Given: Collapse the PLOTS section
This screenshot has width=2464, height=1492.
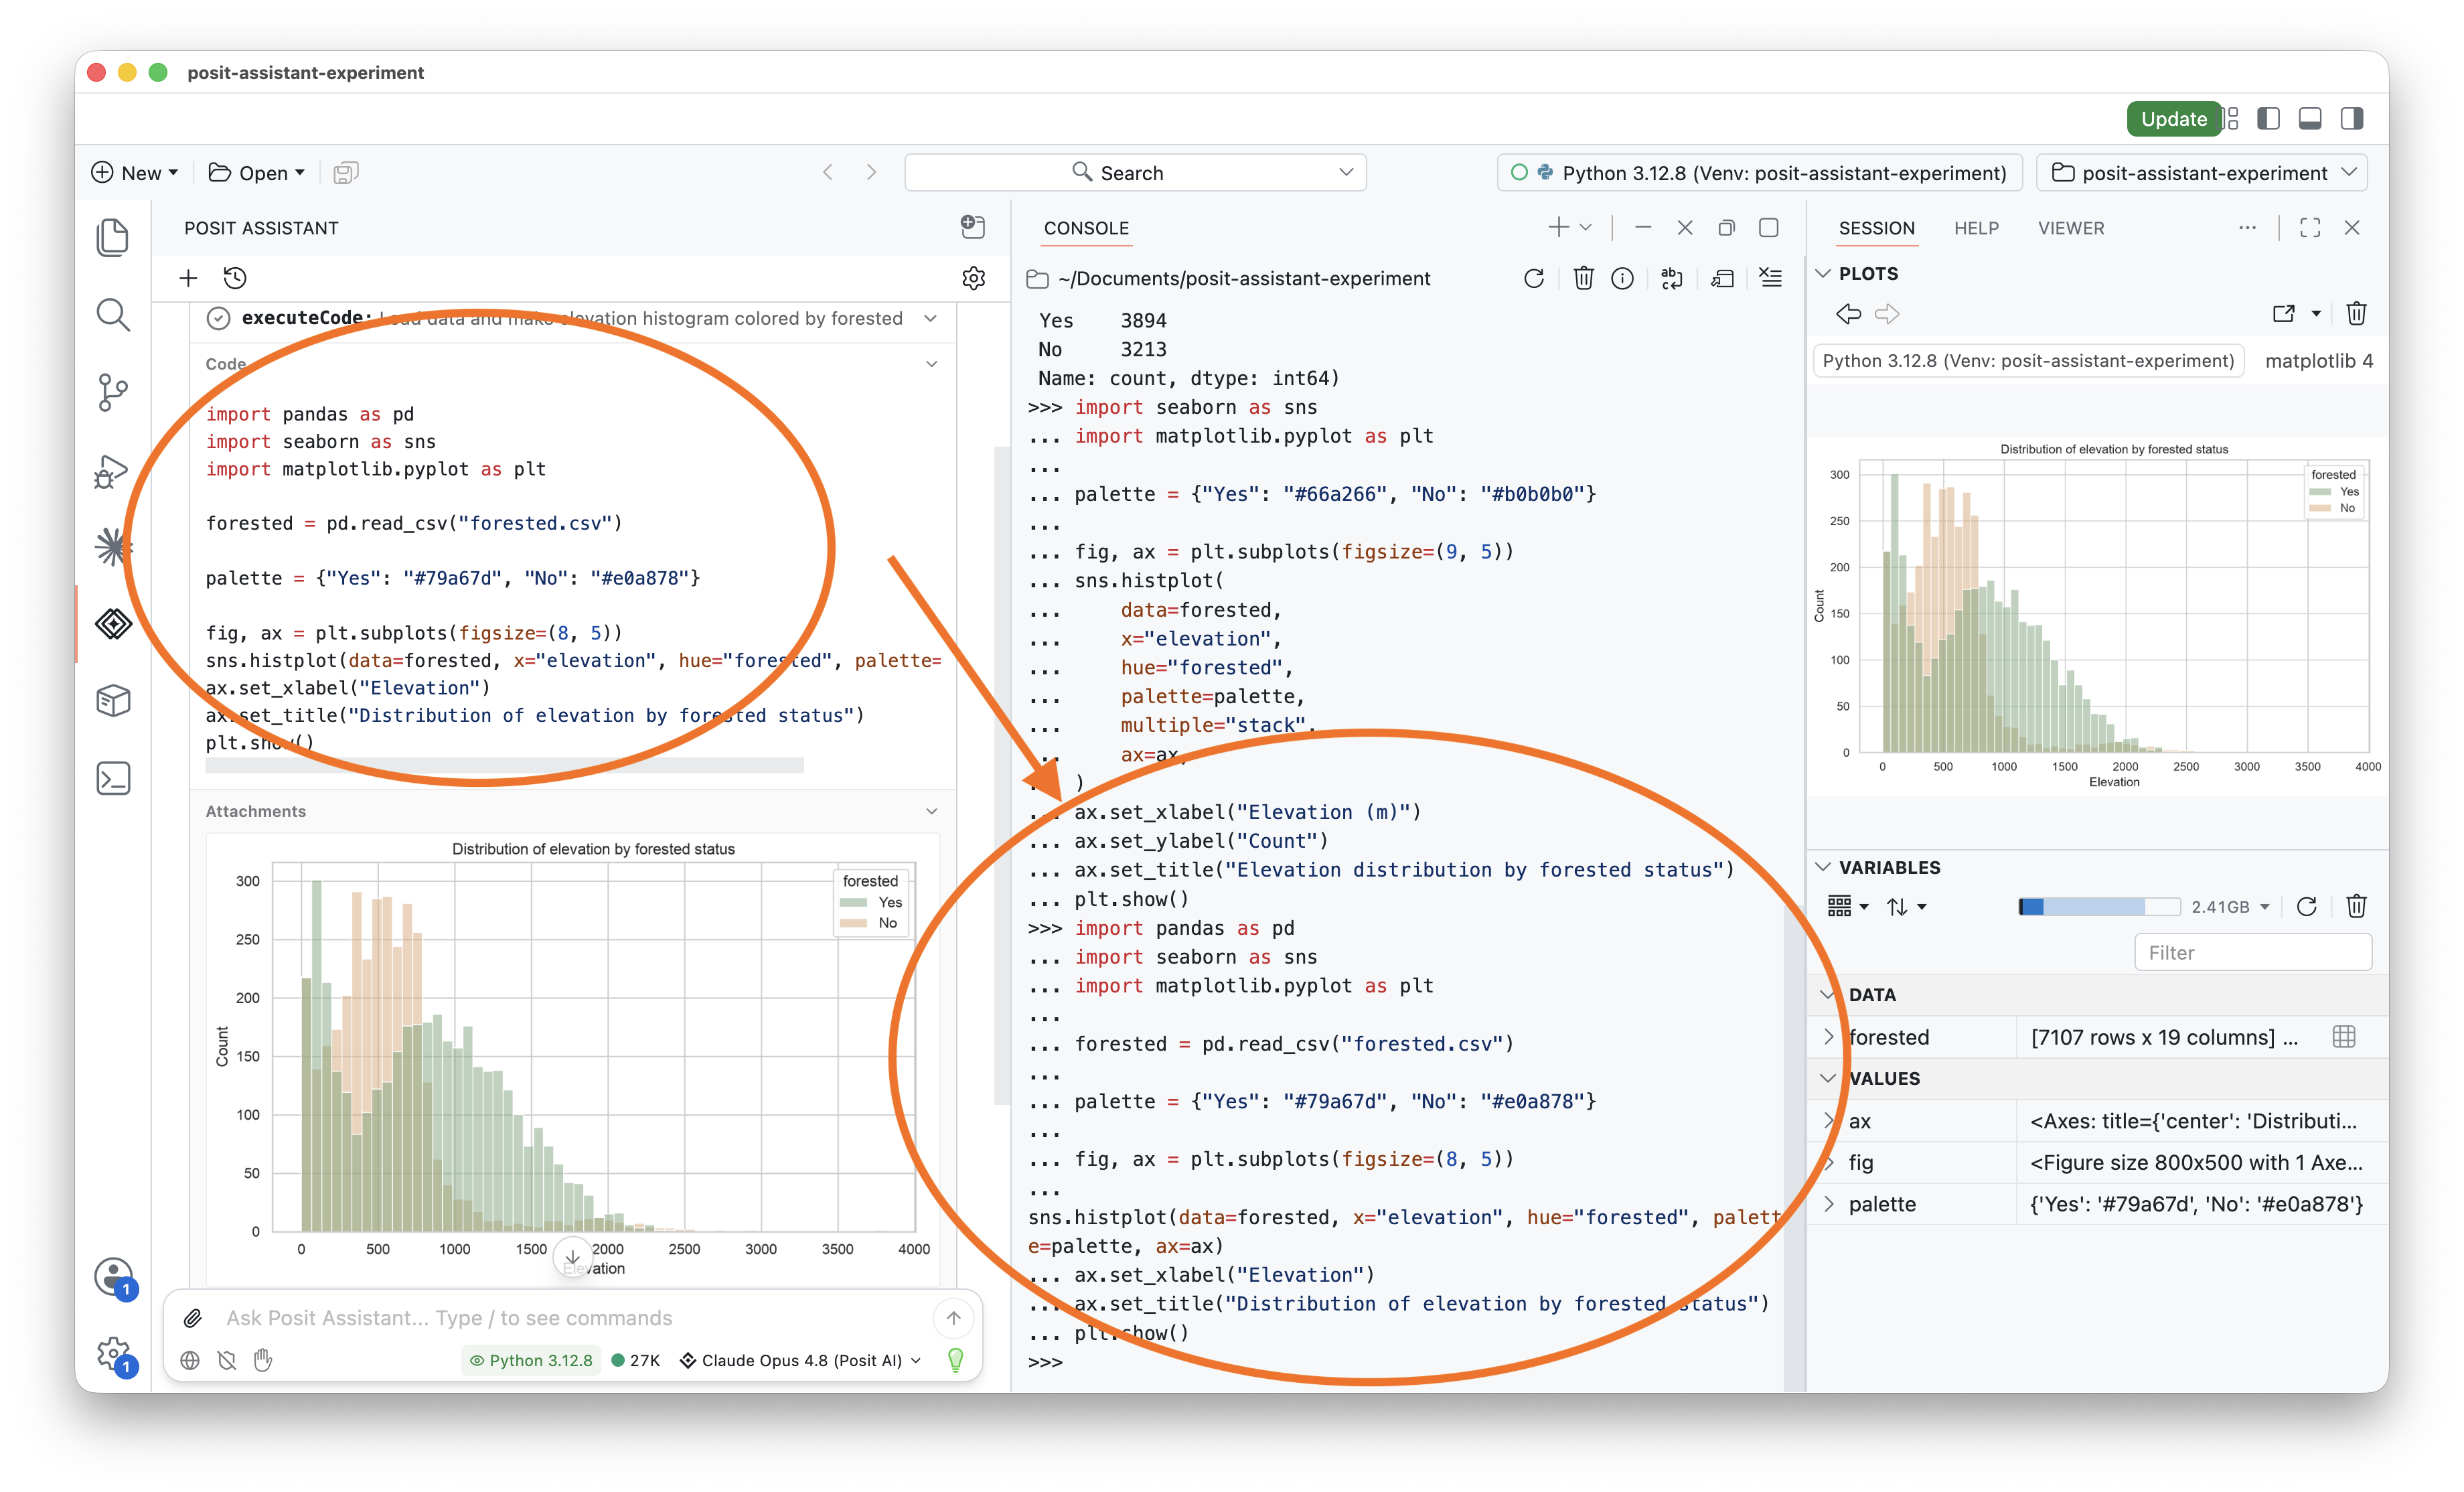Looking at the screenshot, I should [1824, 273].
